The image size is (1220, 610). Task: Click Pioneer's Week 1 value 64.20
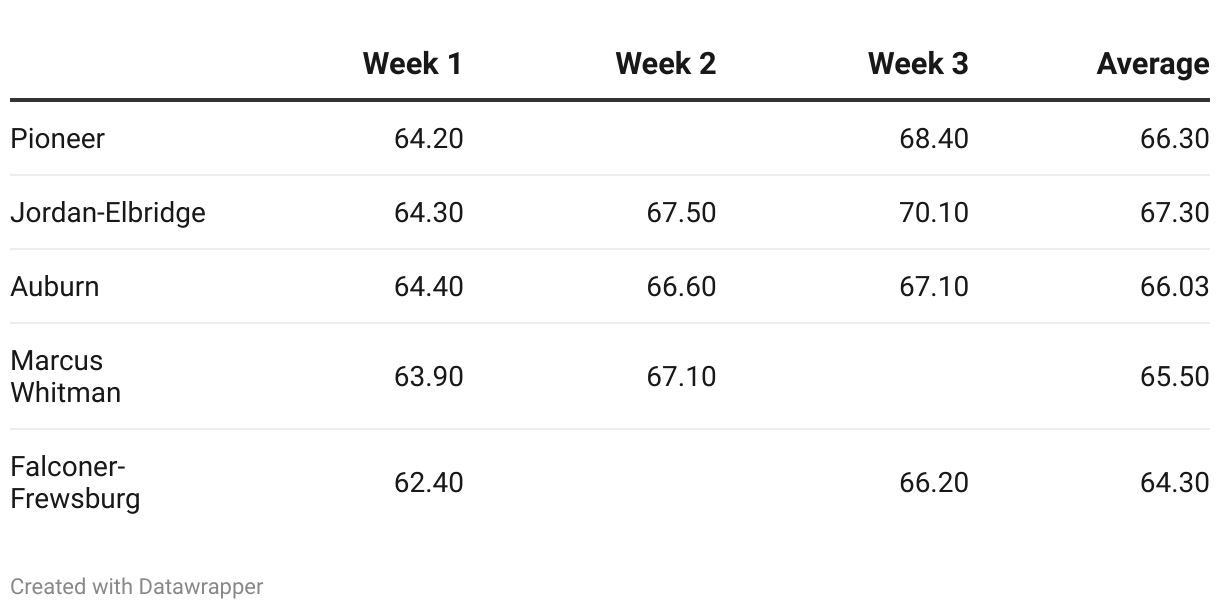coord(429,139)
